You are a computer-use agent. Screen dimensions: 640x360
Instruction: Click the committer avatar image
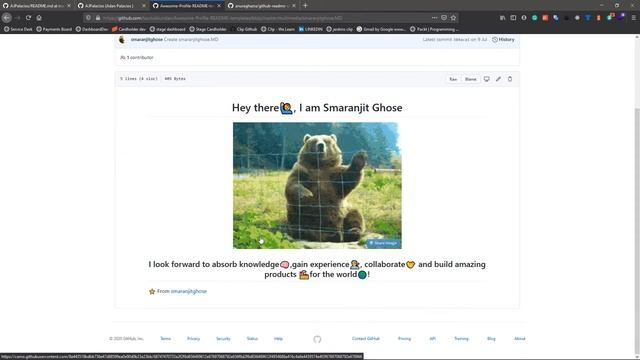pos(122,40)
